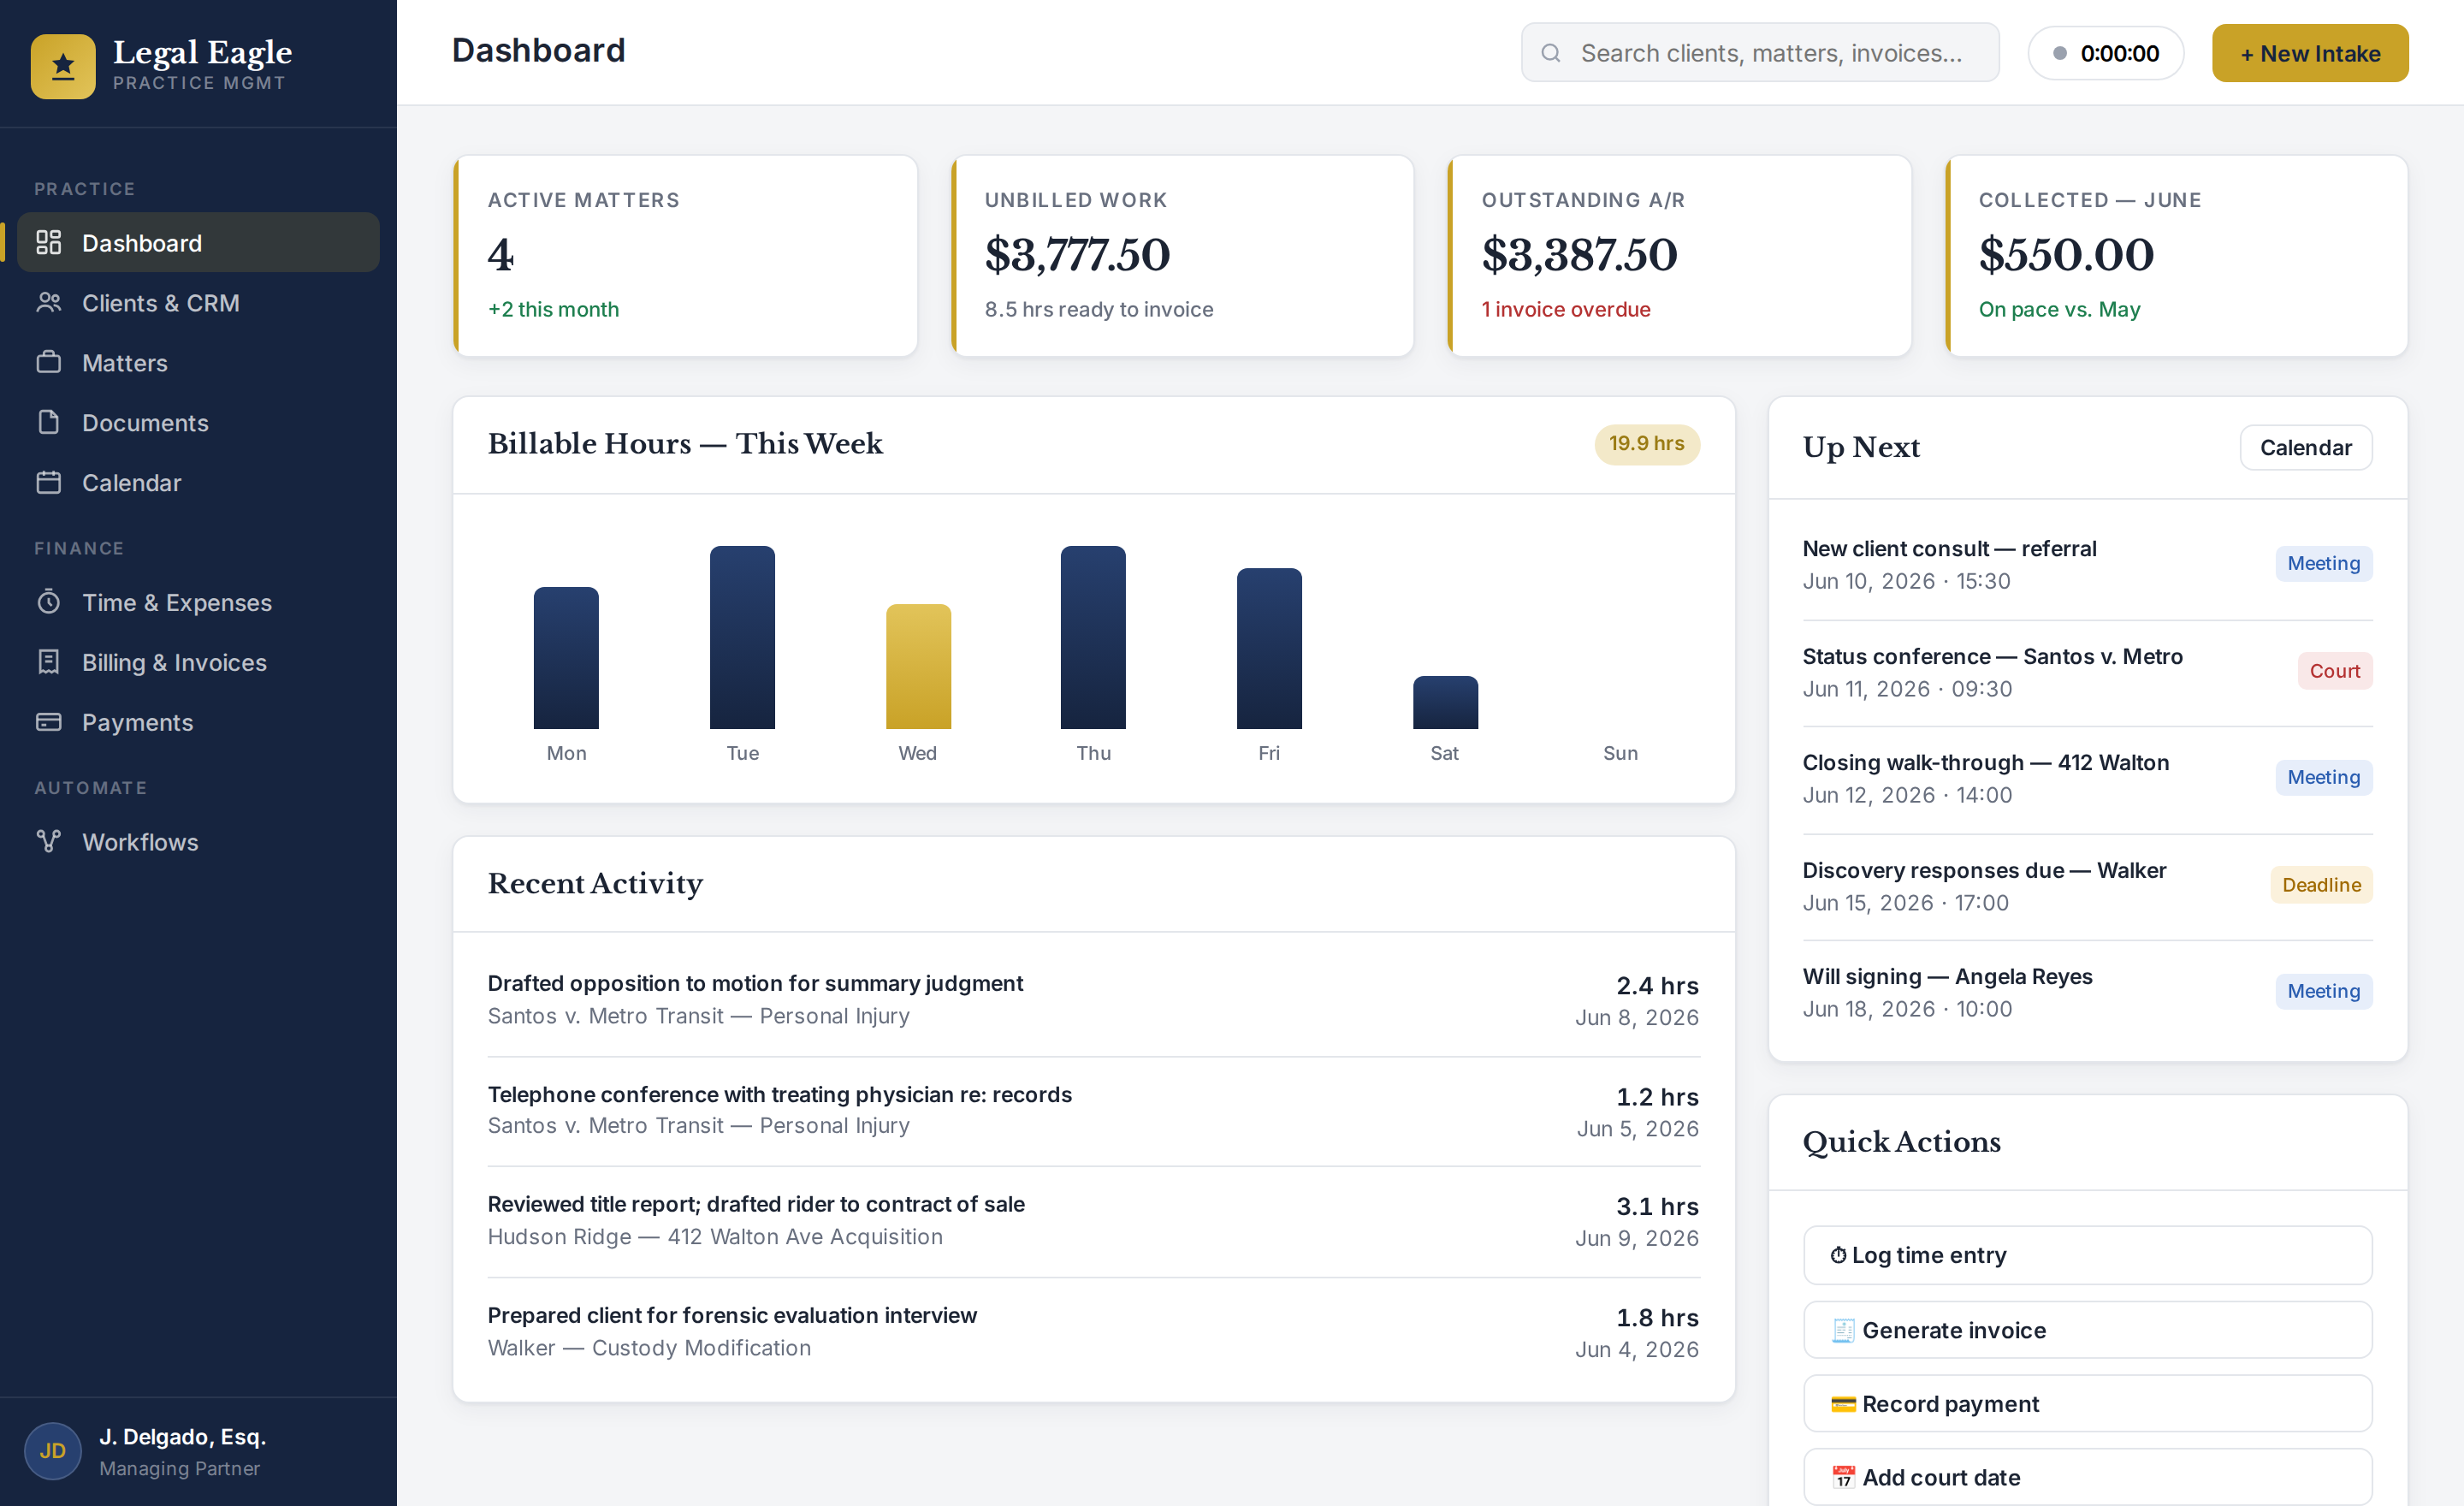This screenshot has width=2464, height=1506.
Task: Click the 19.9 hrs badge
Action: 1647,444
